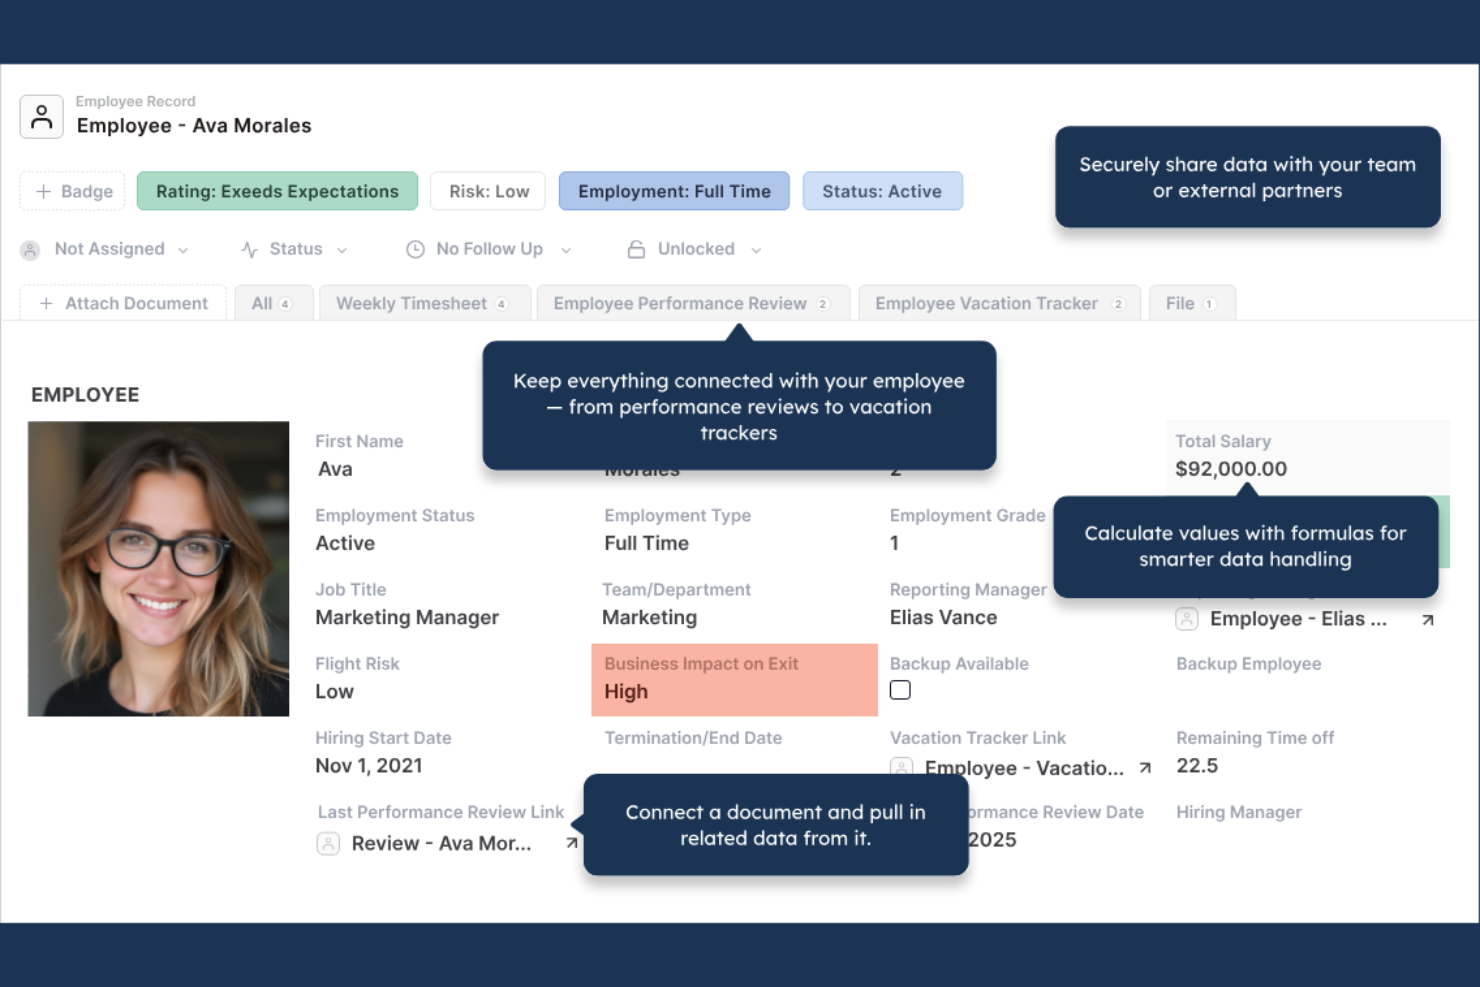
Task: Click the Reporting Manager value Elias Vance
Action: coord(943,617)
